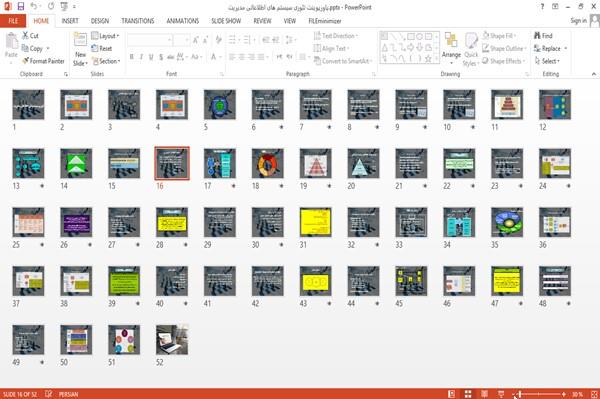
Task: Click the font name input box
Action: [x=149, y=40]
